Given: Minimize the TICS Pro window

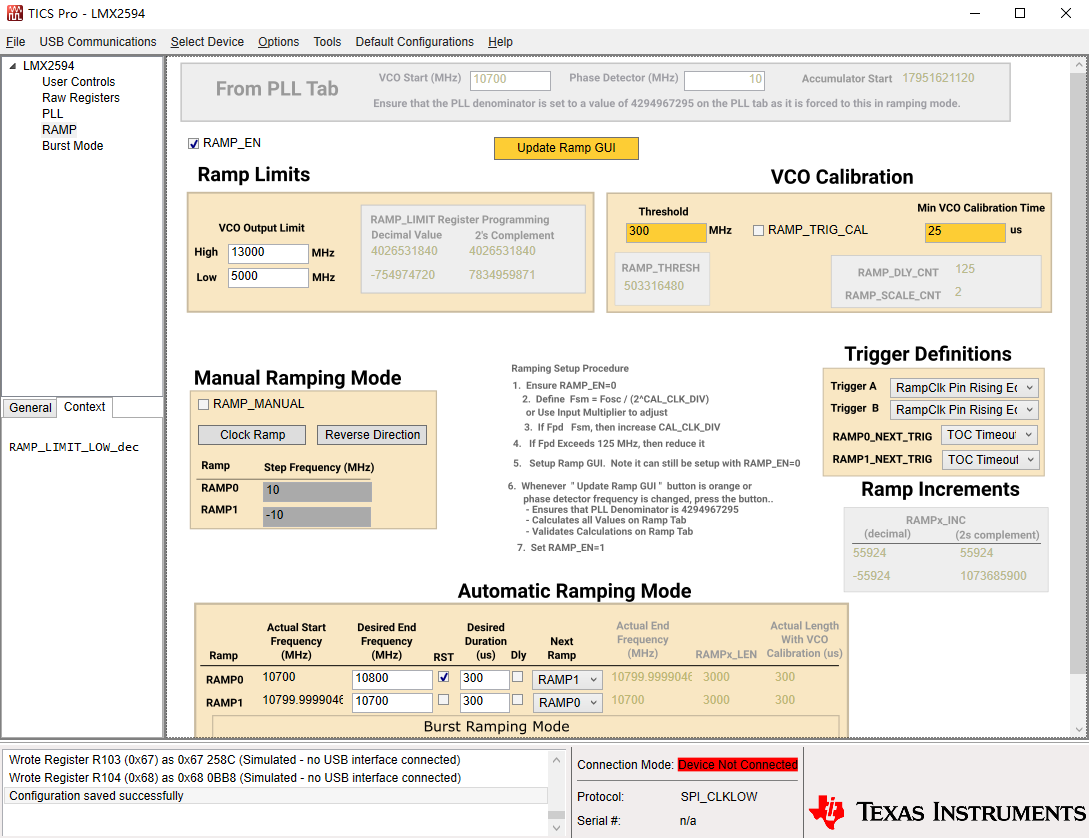Looking at the screenshot, I should tap(975, 13).
